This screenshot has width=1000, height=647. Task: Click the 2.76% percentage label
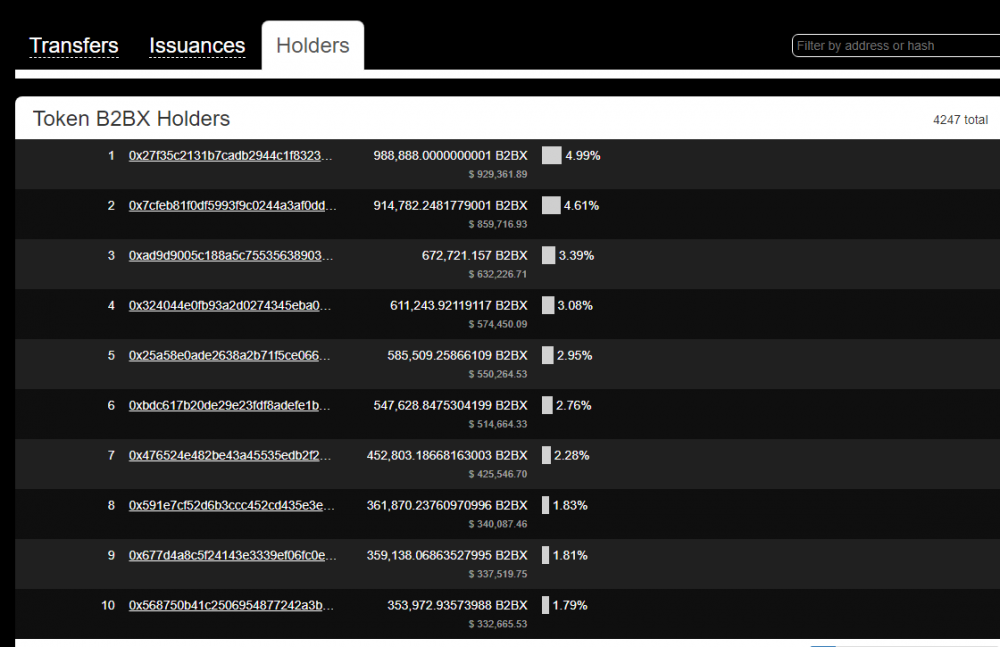(573, 405)
